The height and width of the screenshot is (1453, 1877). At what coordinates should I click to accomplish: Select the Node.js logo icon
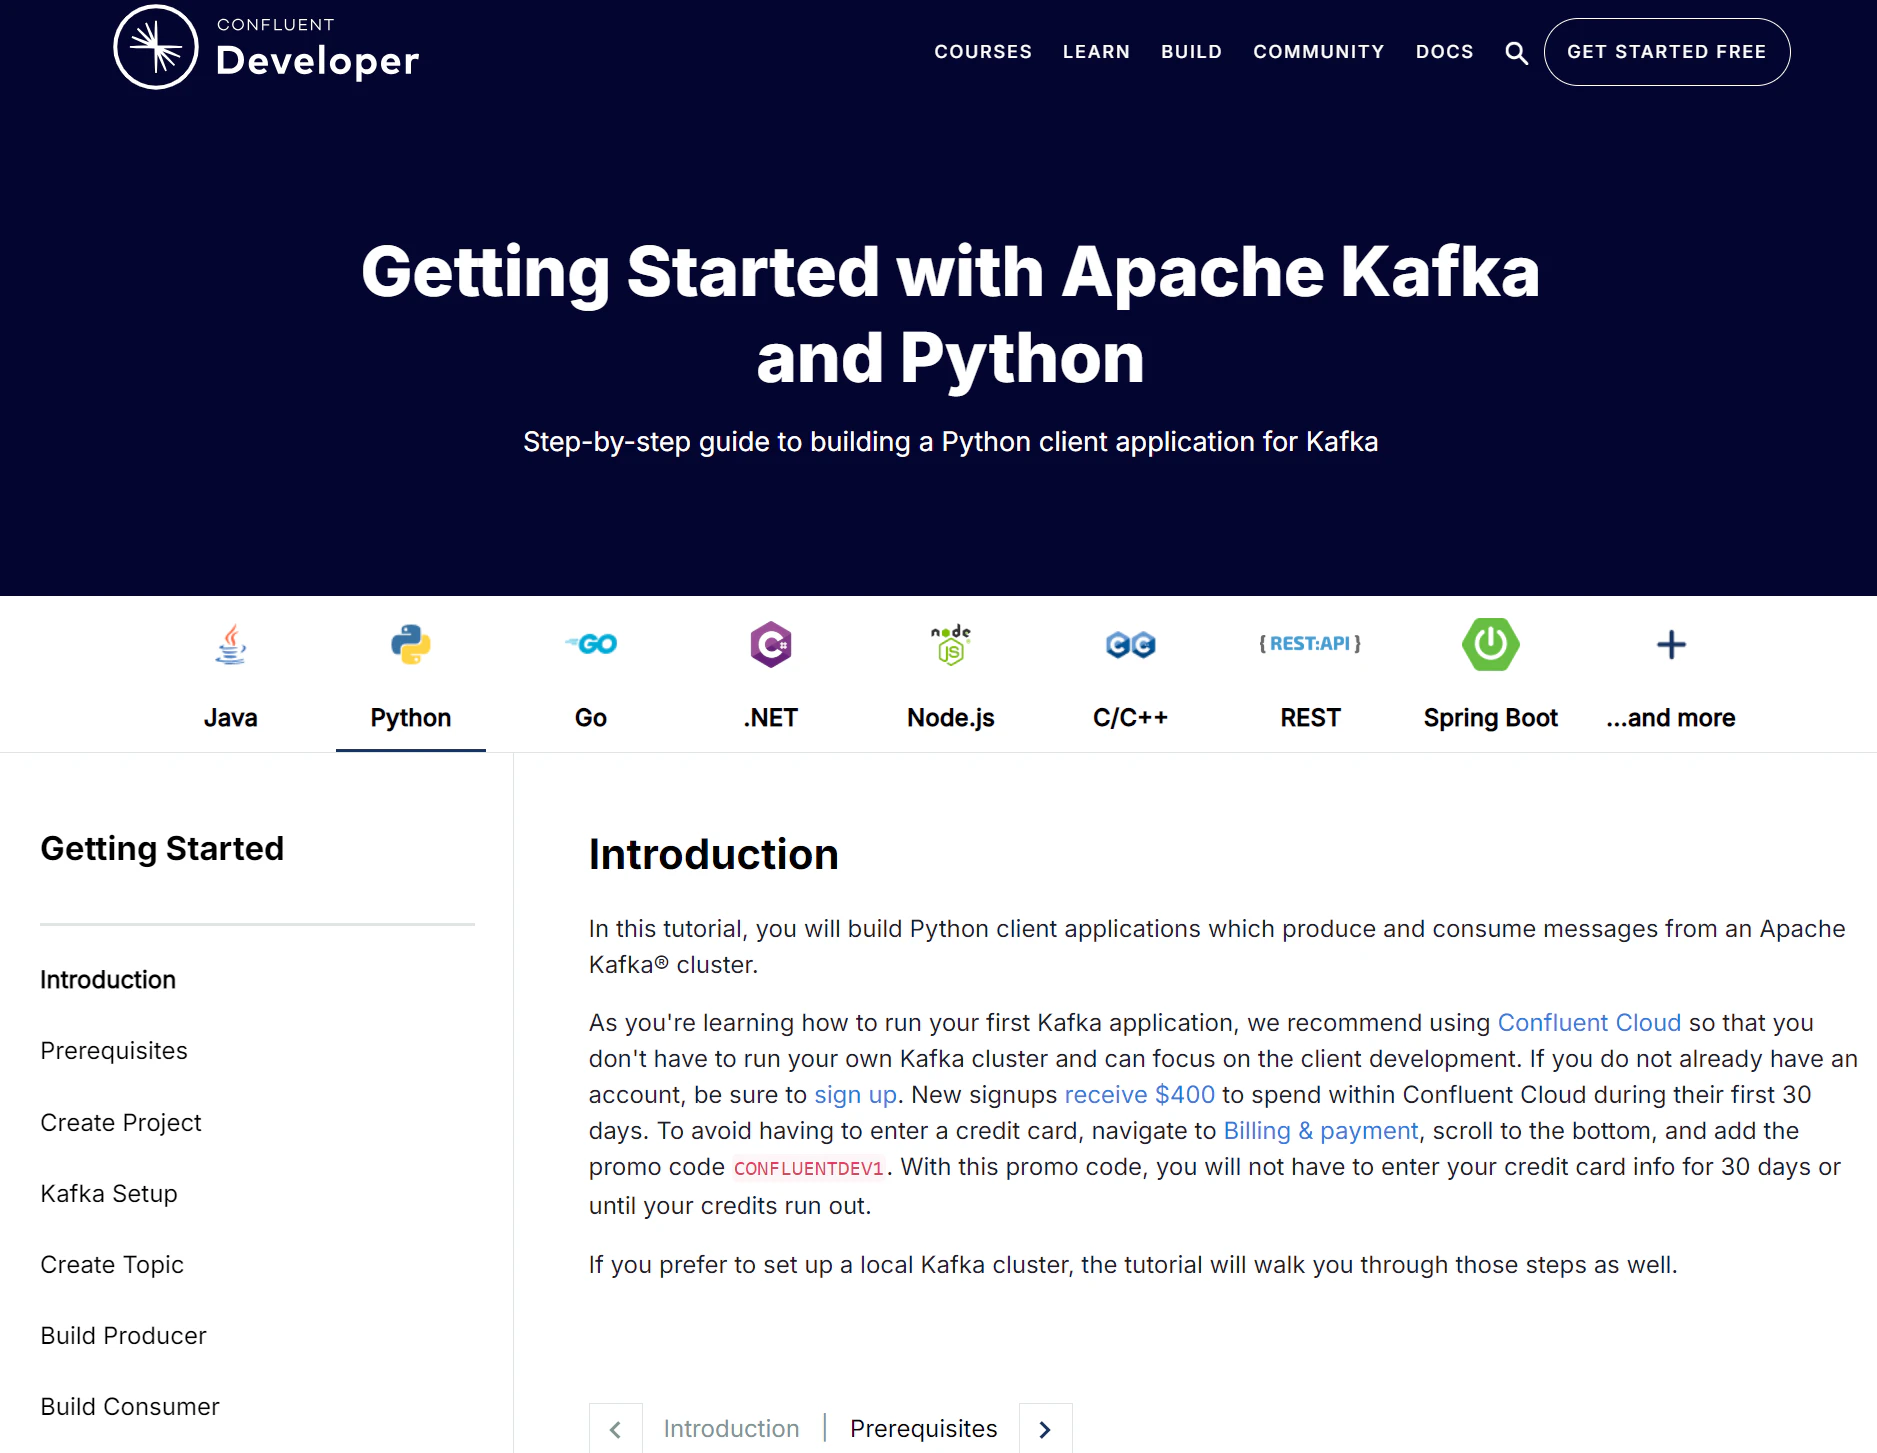[x=951, y=645]
